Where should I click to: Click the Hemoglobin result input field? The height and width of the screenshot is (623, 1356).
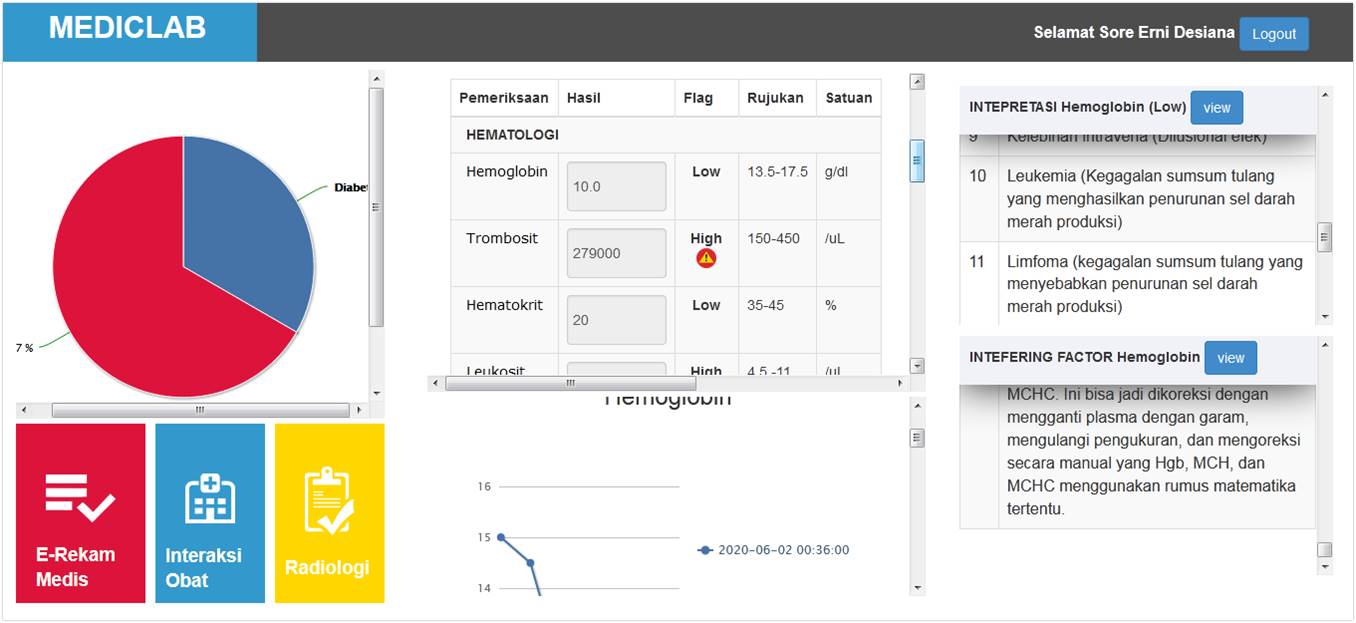click(x=616, y=187)
